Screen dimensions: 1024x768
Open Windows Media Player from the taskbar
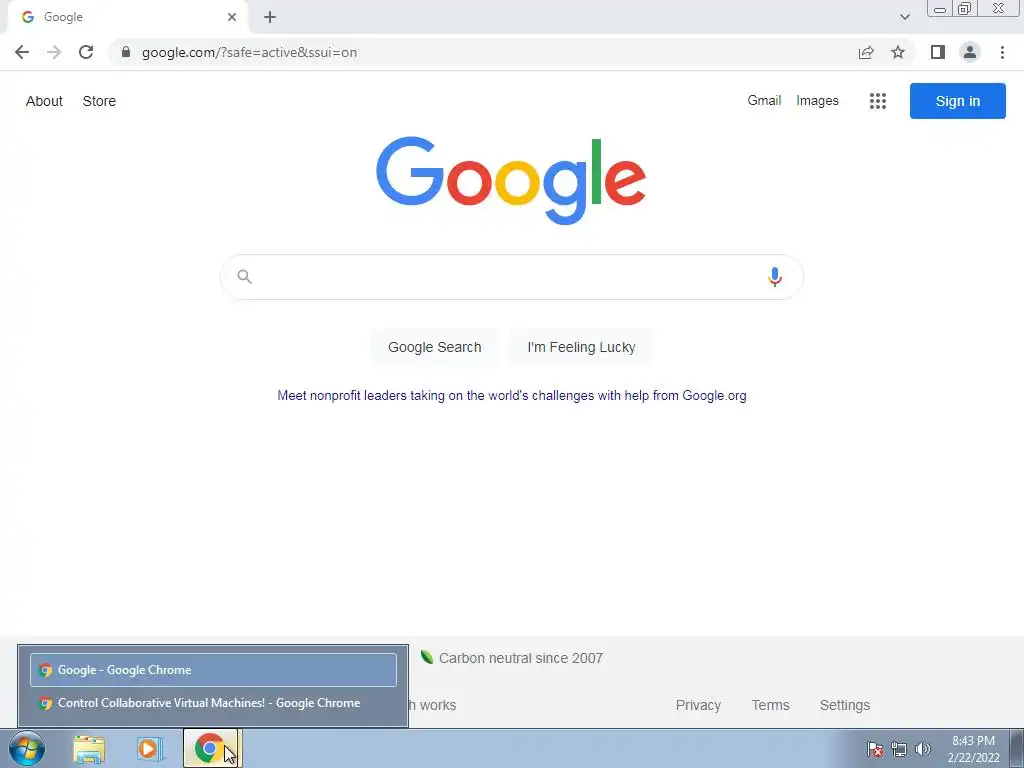pyautogui.click(x=150, y=749)
